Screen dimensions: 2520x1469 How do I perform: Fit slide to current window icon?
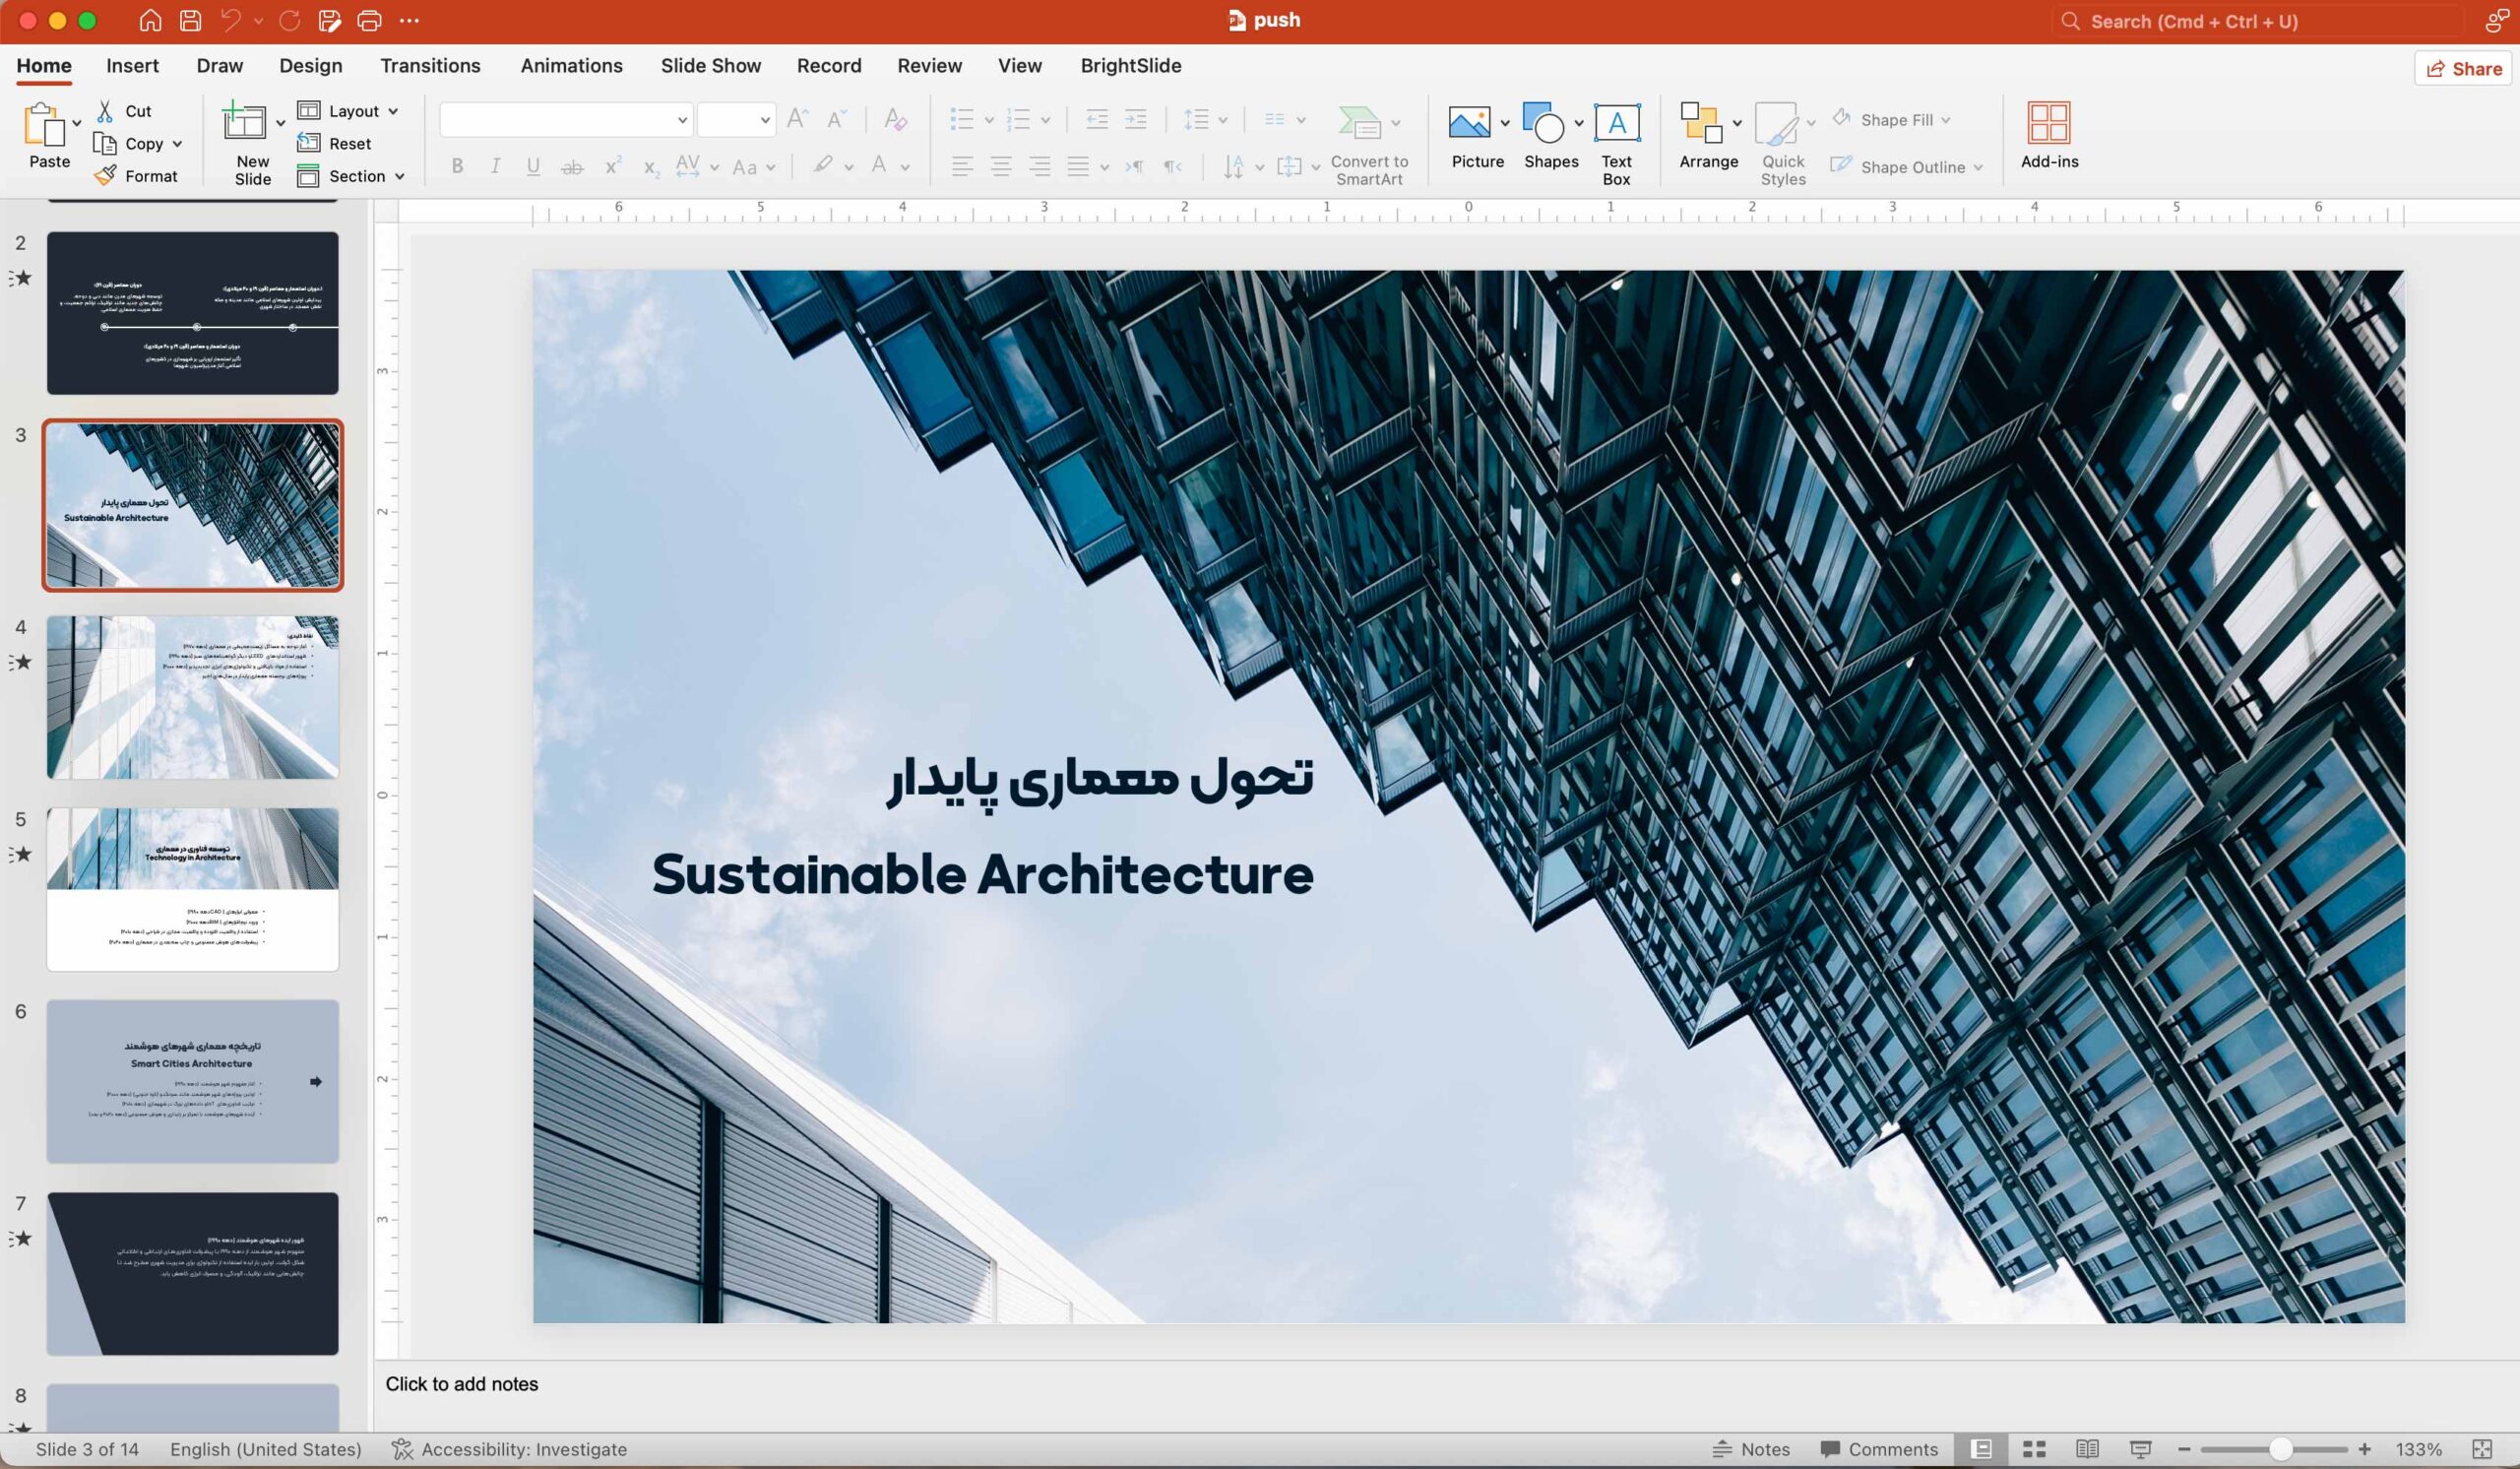(x=2482, y=1449)
